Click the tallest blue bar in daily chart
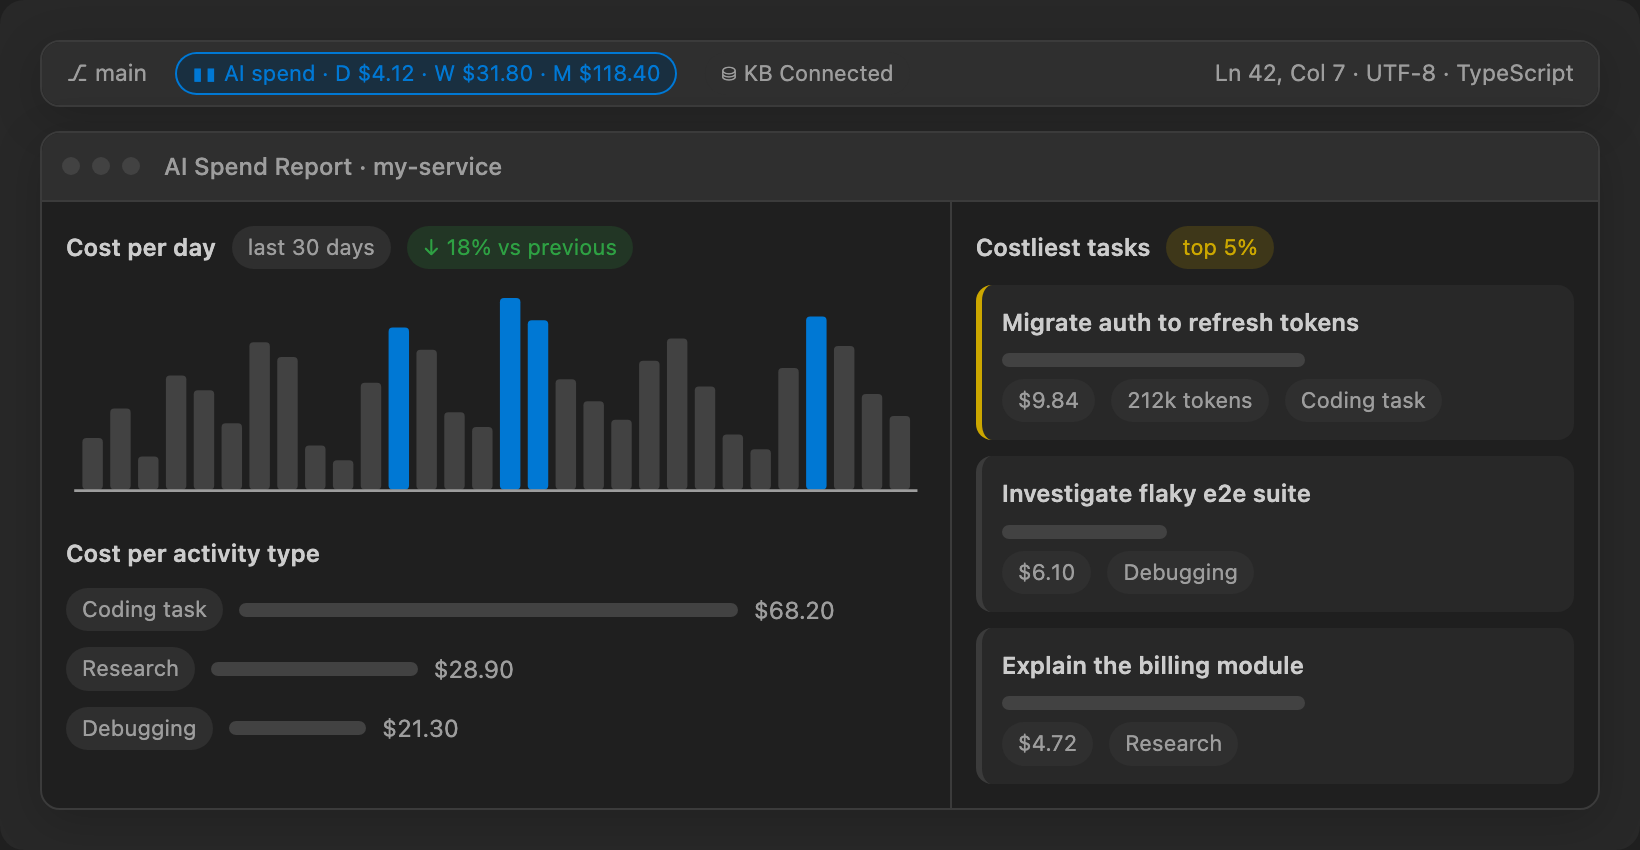This screenshot has width=1640, height=850. (510, 394)
